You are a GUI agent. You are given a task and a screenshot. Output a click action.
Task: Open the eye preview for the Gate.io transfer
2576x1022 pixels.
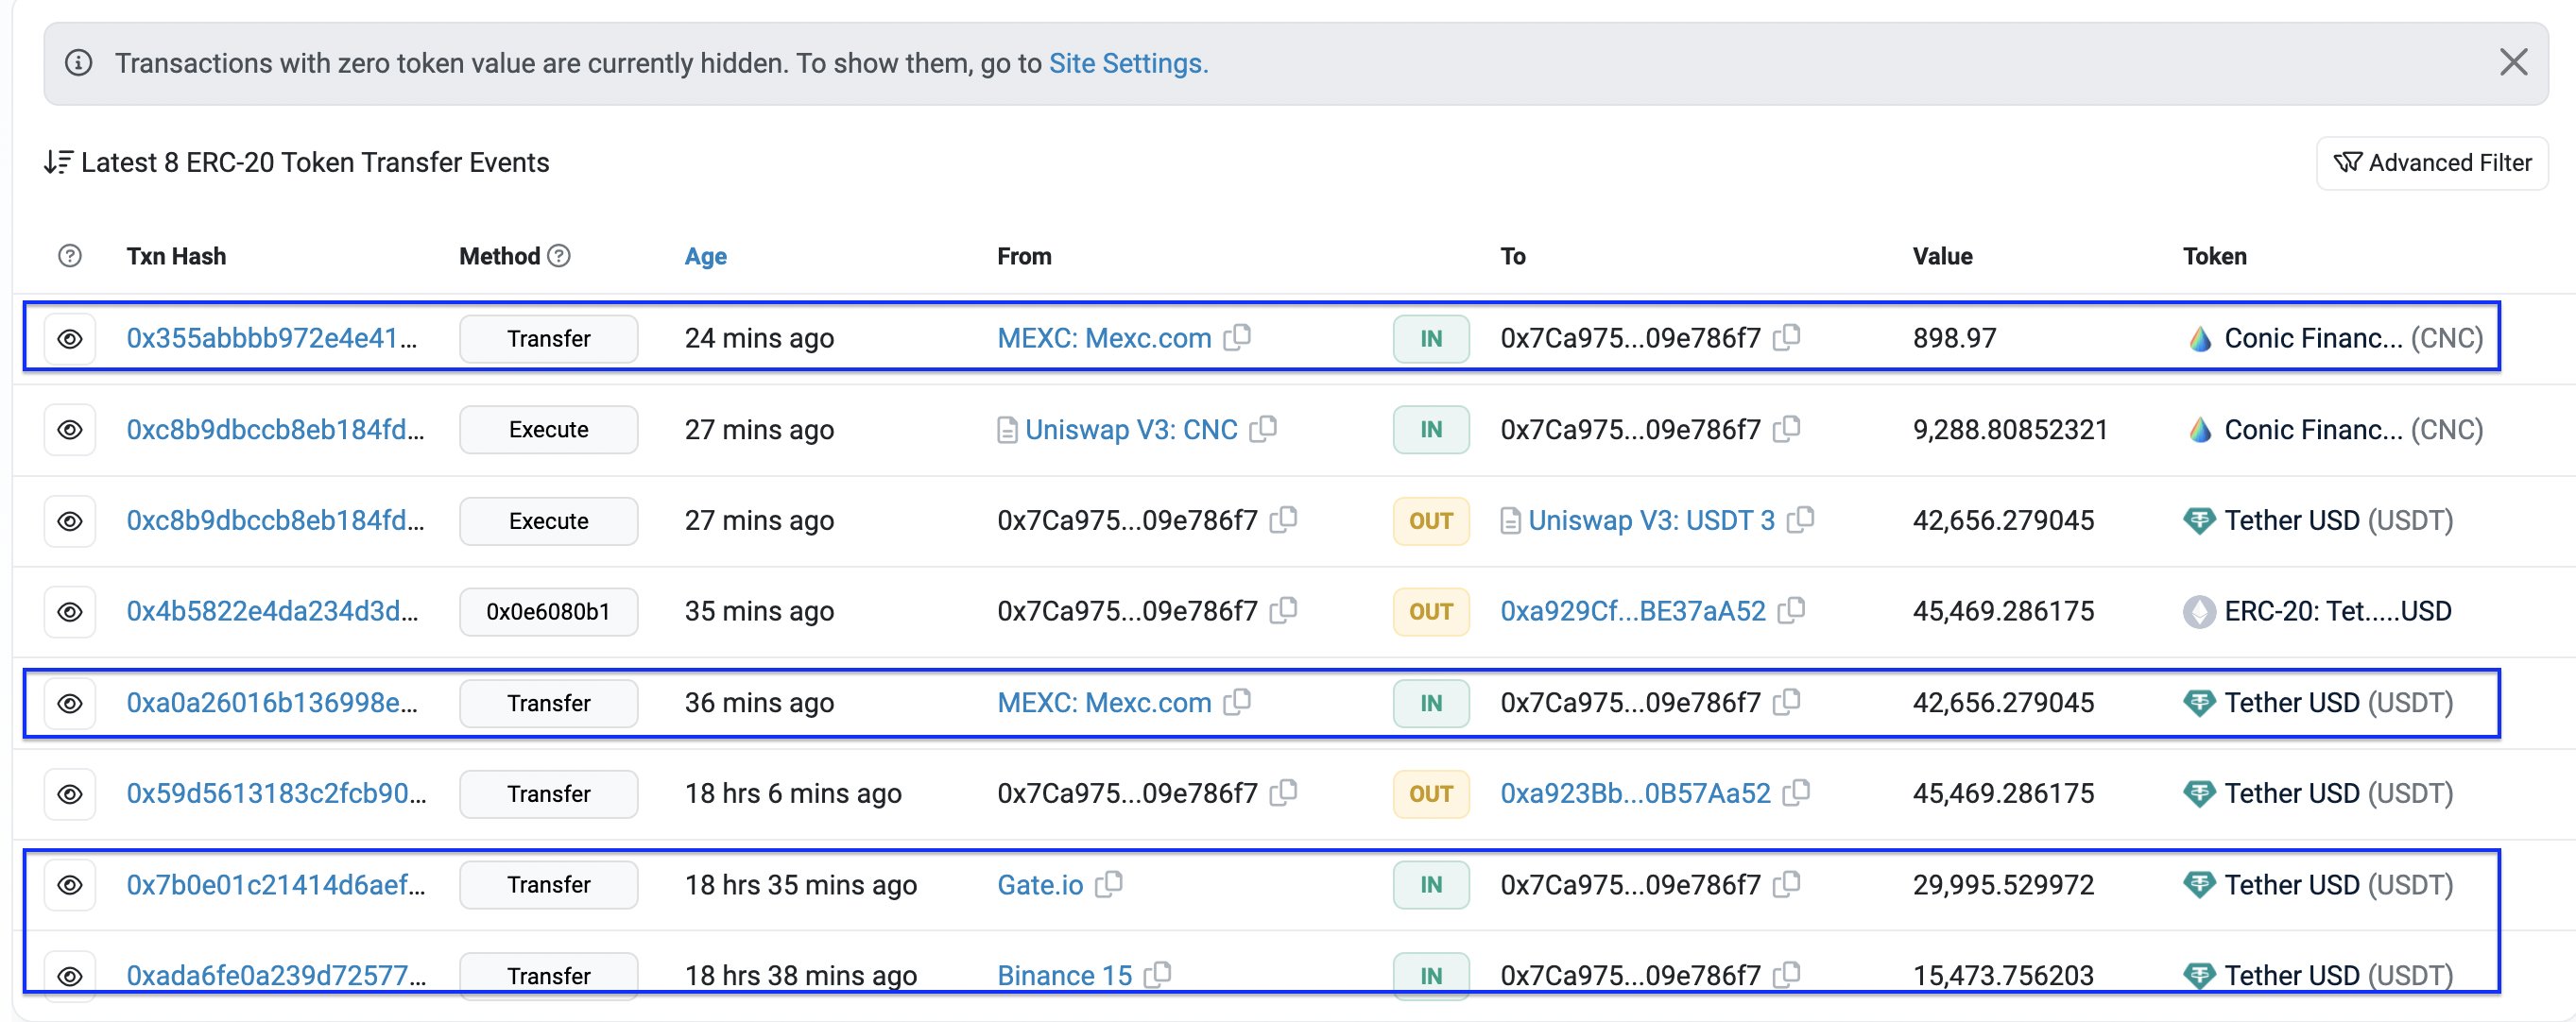pos(68,884)
